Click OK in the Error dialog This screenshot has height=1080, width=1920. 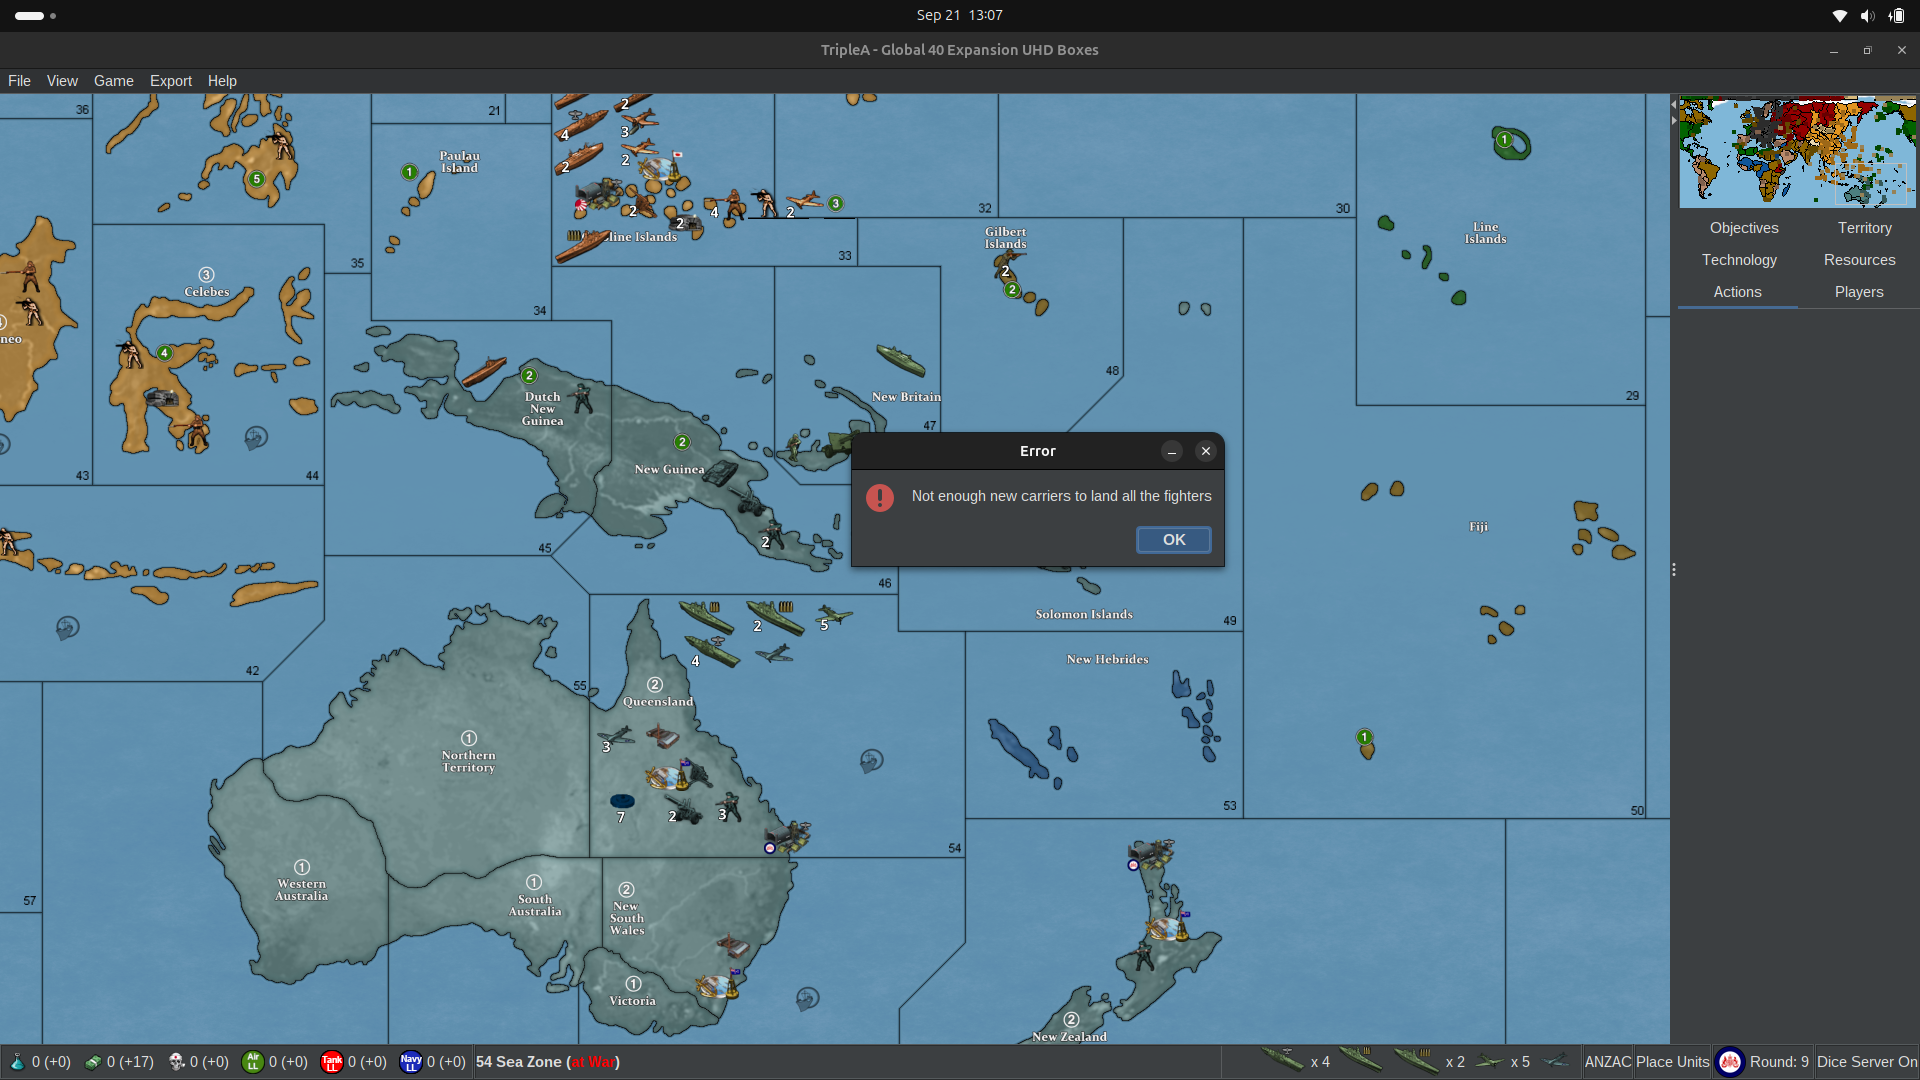[1174, 540]
